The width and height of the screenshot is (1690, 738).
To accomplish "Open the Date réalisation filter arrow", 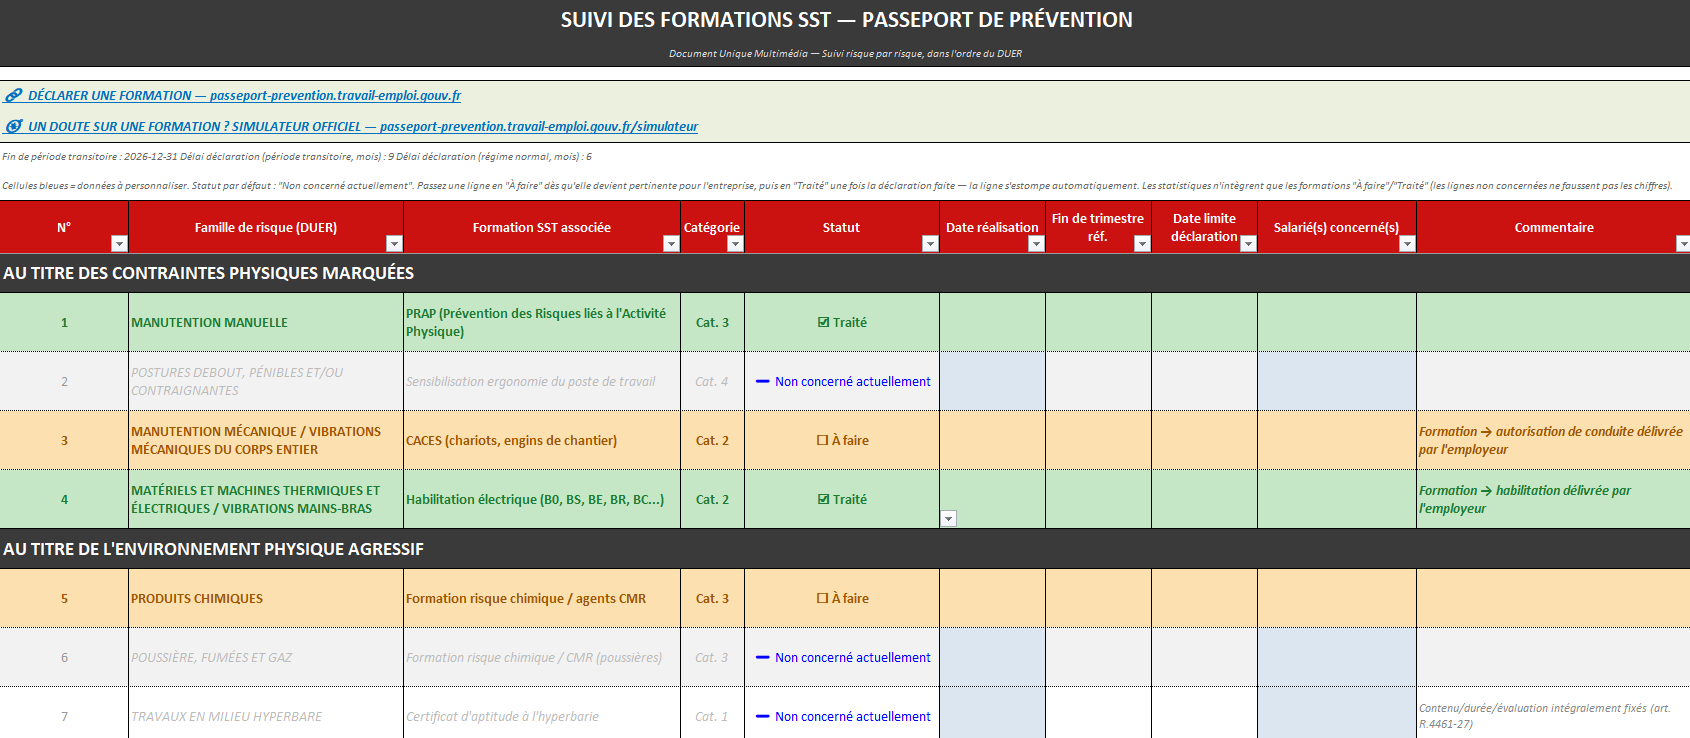I will pyautogui.click(x=1036, y=244).
